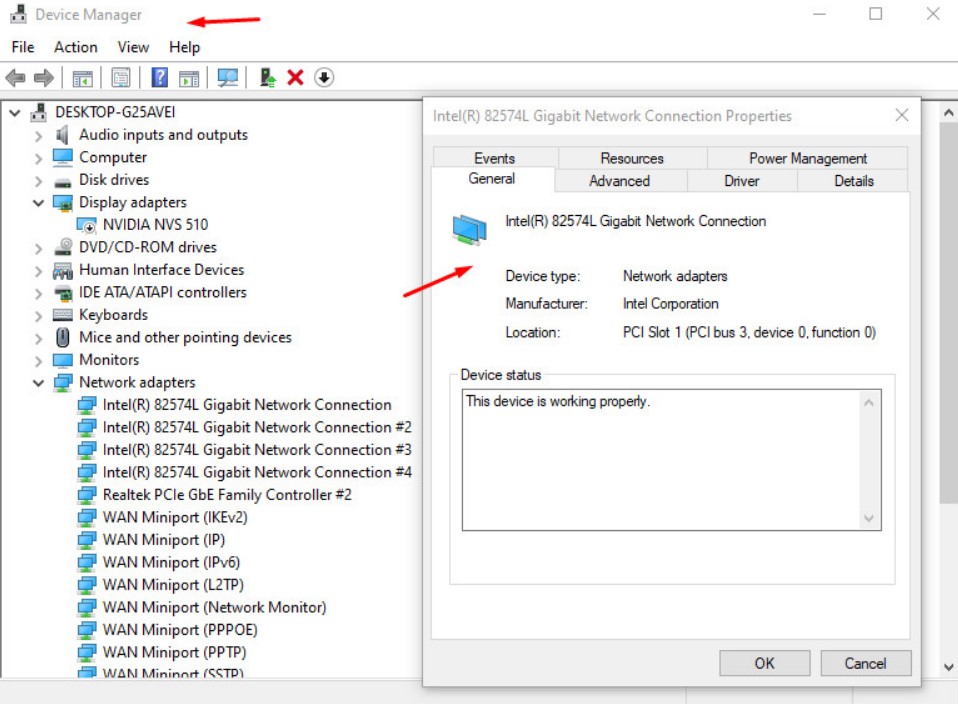Screen dimensions: 958x704
Task: Expand the Keyboards node
Action: click(x=38, y=316)
